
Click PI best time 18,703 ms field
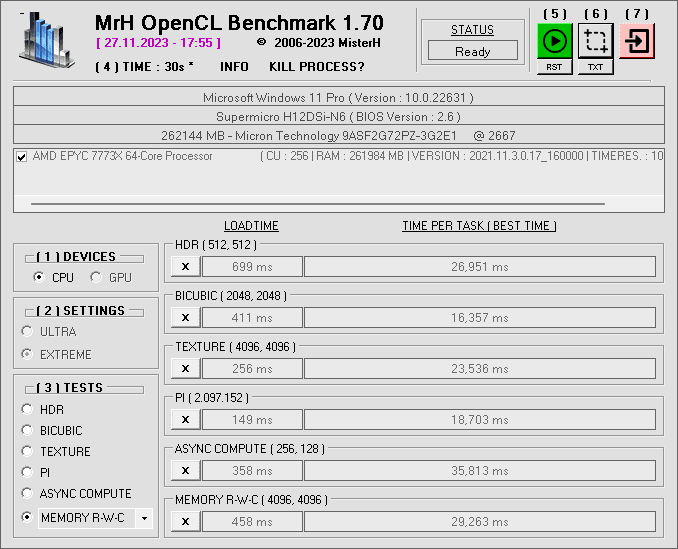tap(480, 419)
